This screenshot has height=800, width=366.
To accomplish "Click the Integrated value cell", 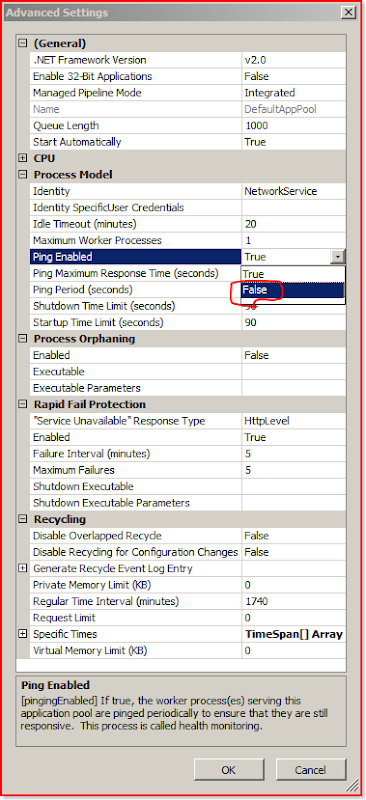I will 294,93.
